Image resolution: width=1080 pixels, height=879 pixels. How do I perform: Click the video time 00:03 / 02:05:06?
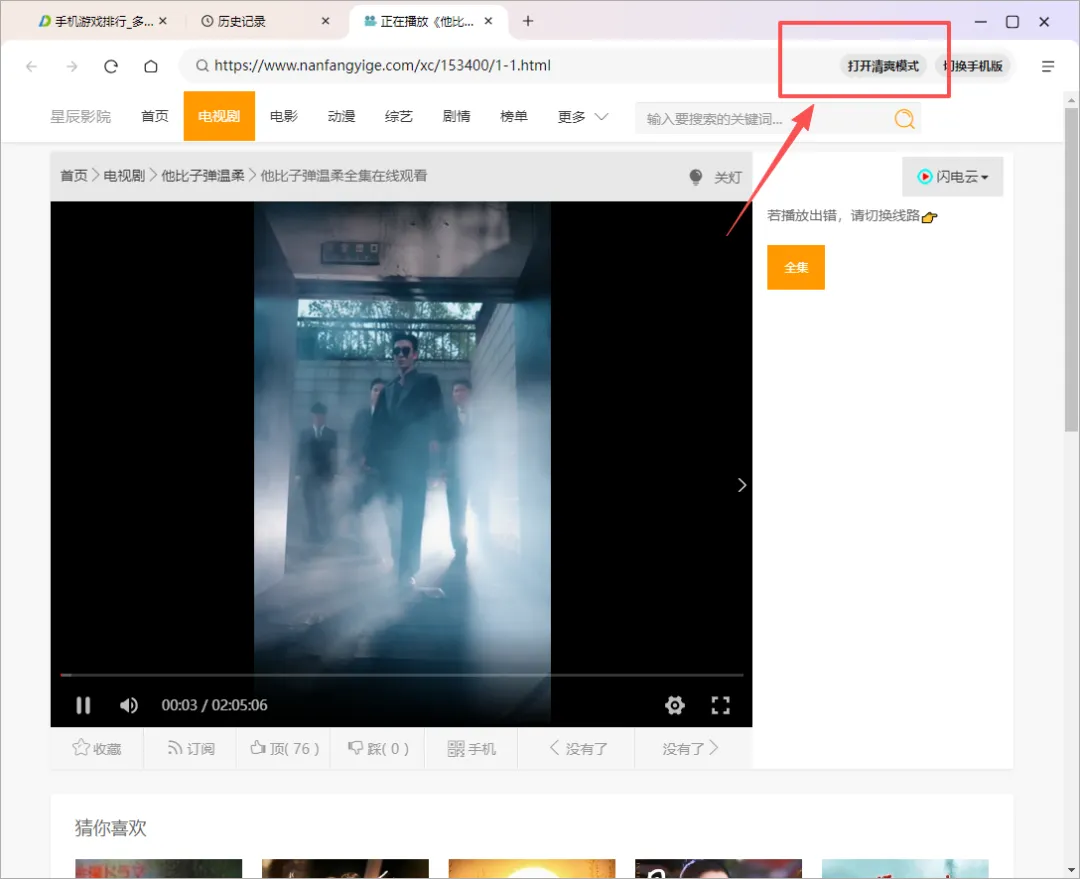[x=214, y=705]
